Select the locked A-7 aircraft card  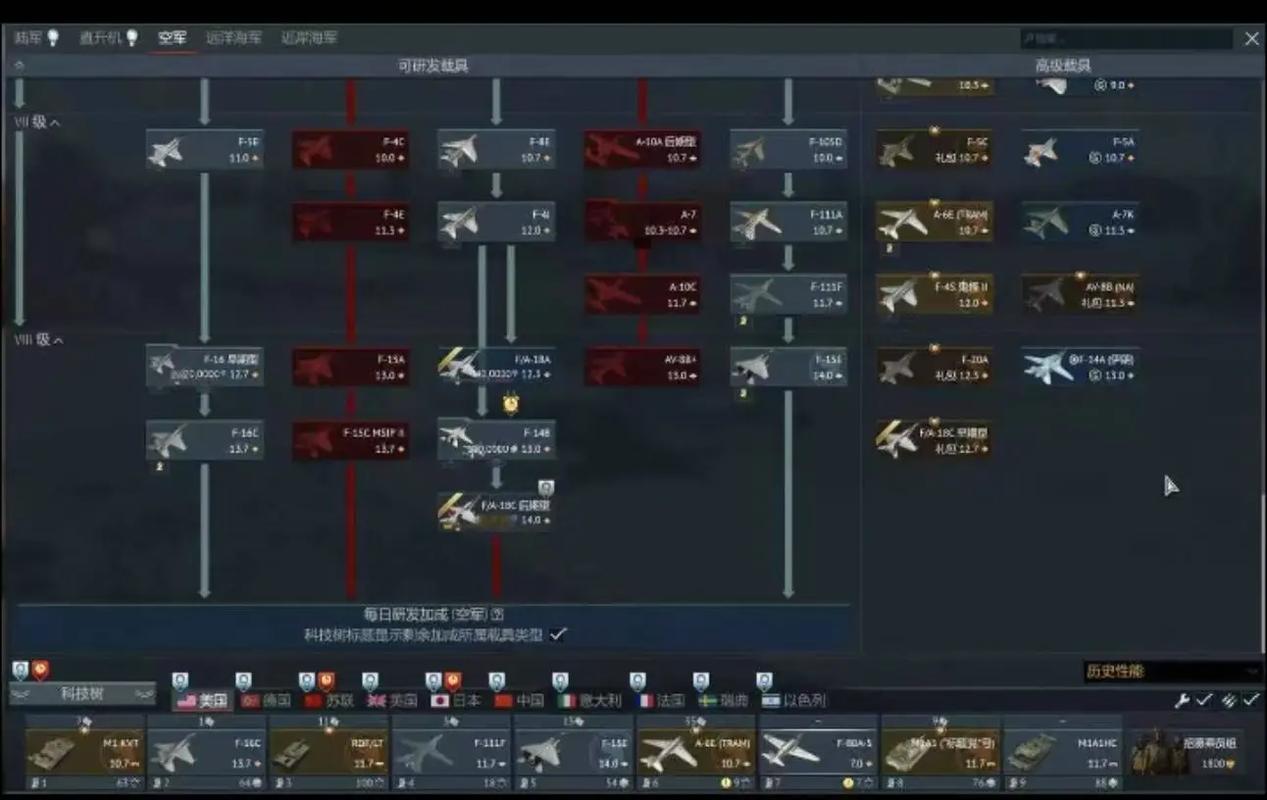pos(642,222)
